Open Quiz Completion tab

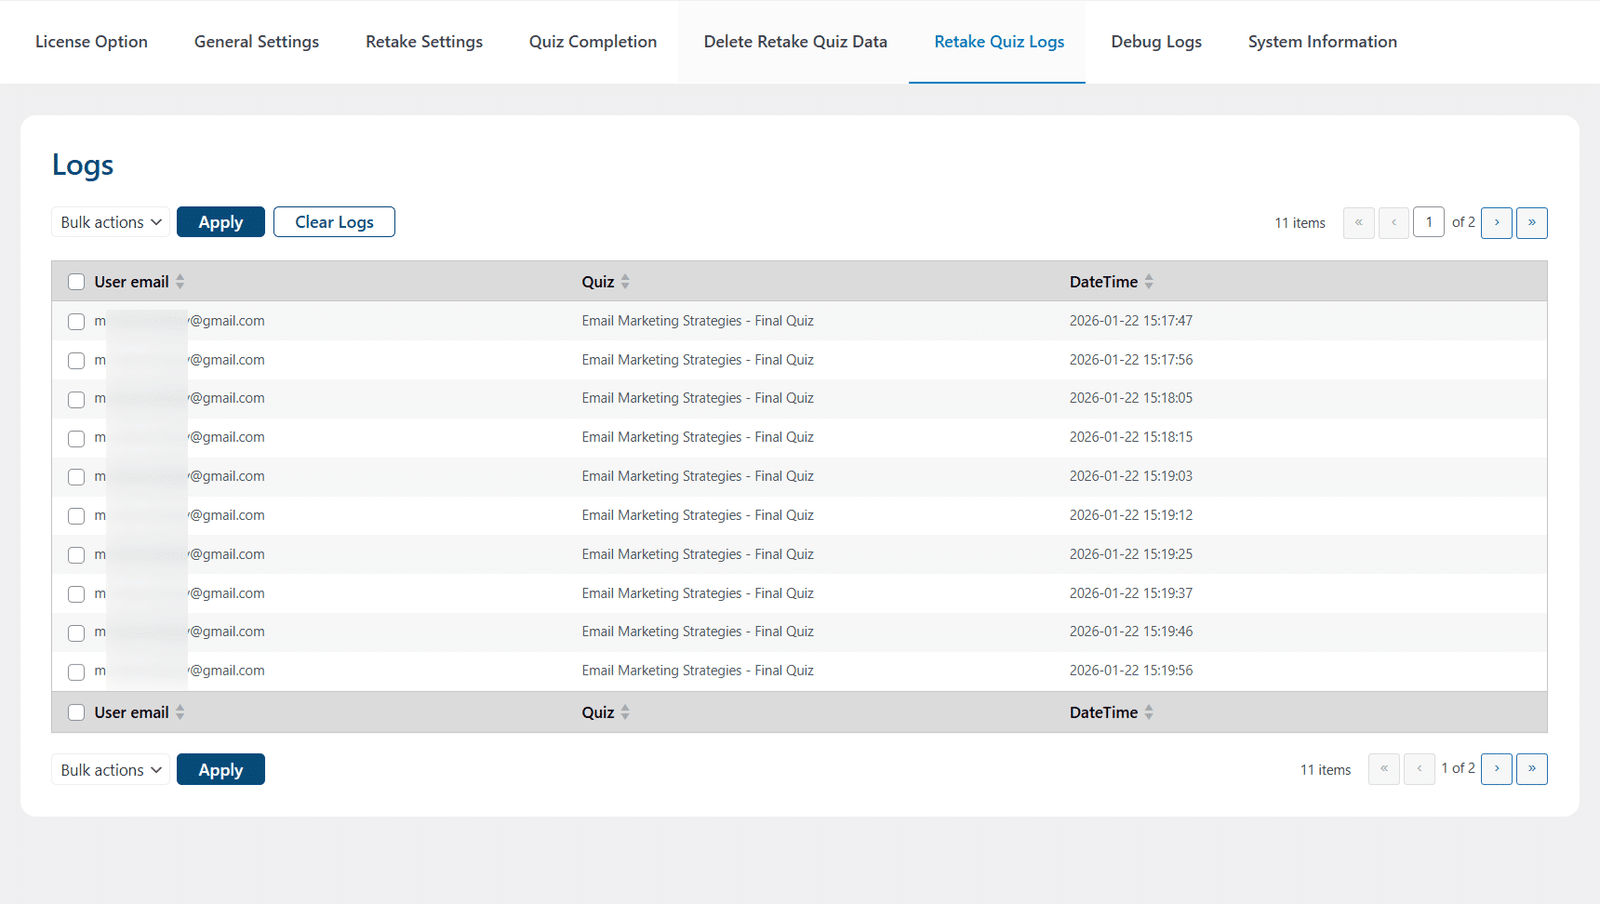pyautogui.click(x=593, y=42)
